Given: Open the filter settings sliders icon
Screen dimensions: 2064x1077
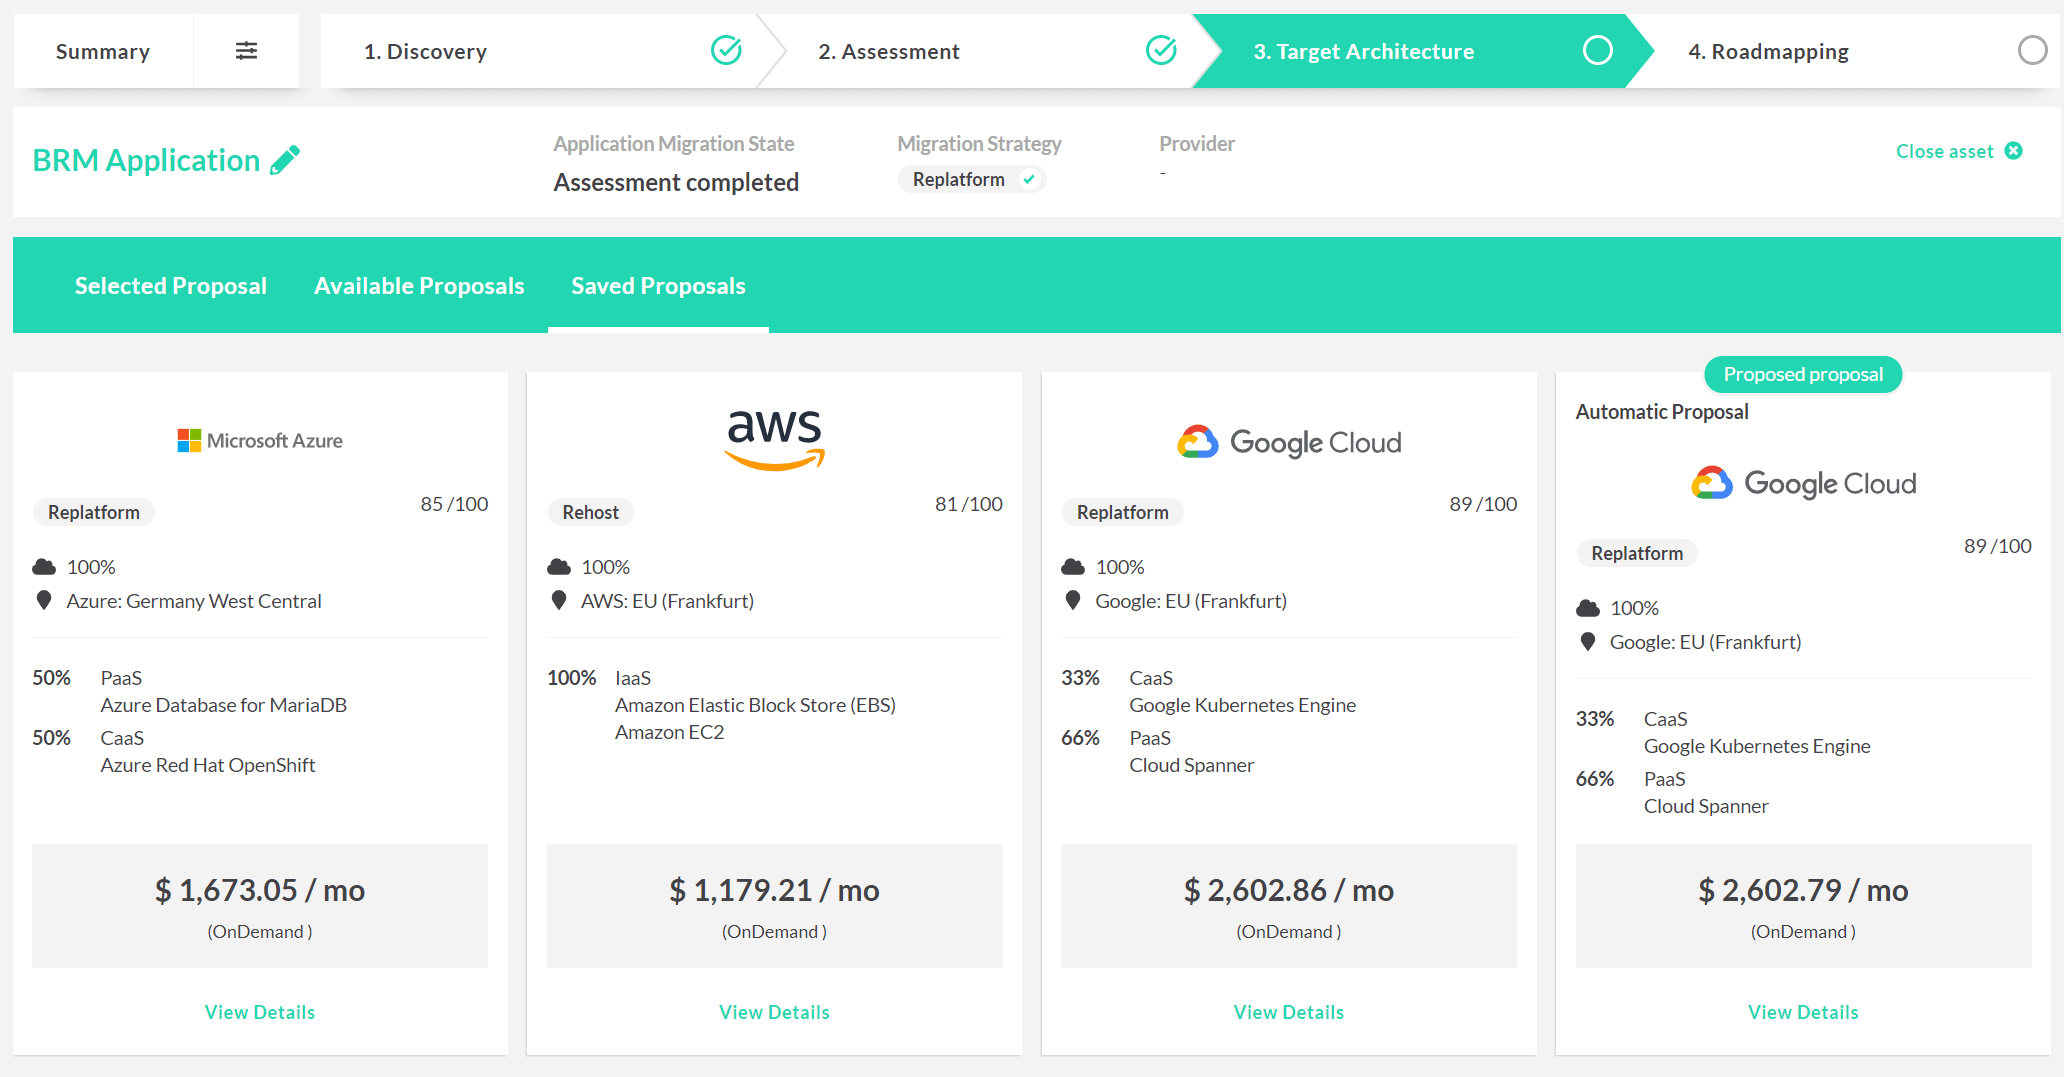Looking at the screenshot, I should (x=246, y=51).
